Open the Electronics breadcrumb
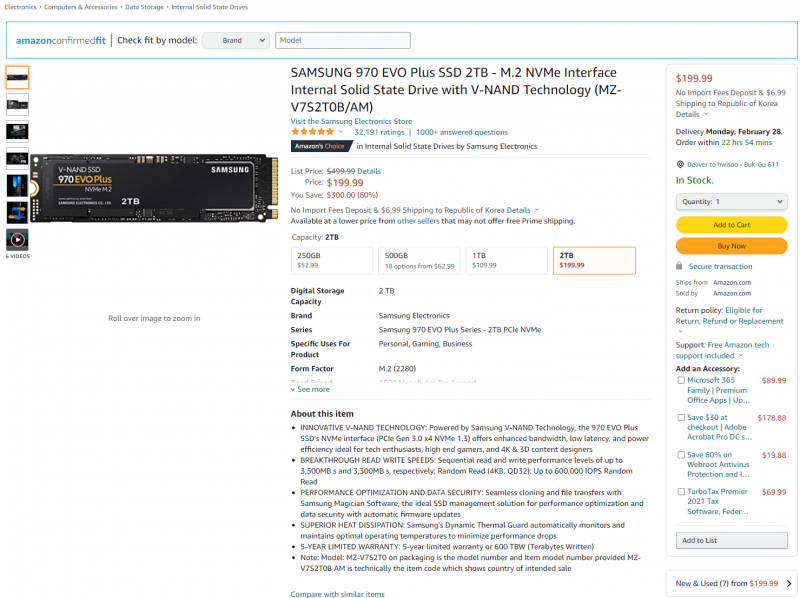Viewport: 800px width, 598px height. pos(20,7)
